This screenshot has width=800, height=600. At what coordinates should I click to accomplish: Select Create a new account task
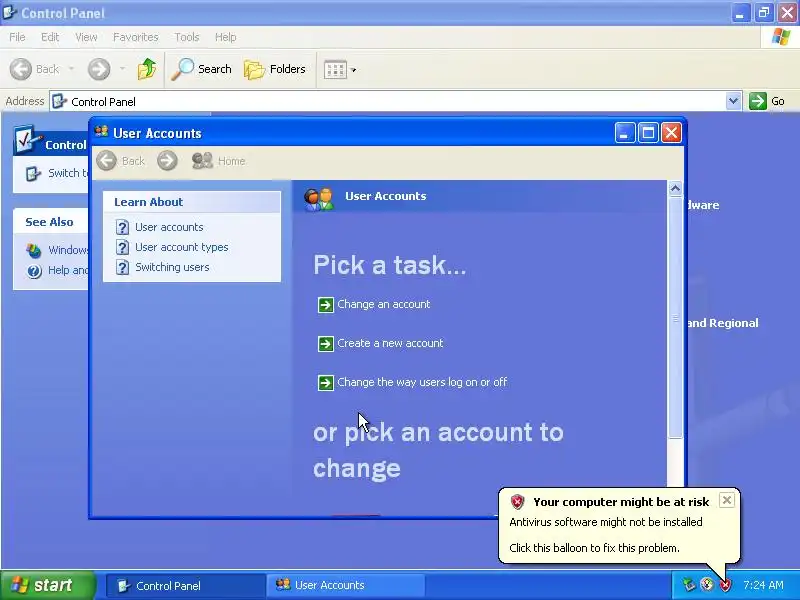click(390, 343)
